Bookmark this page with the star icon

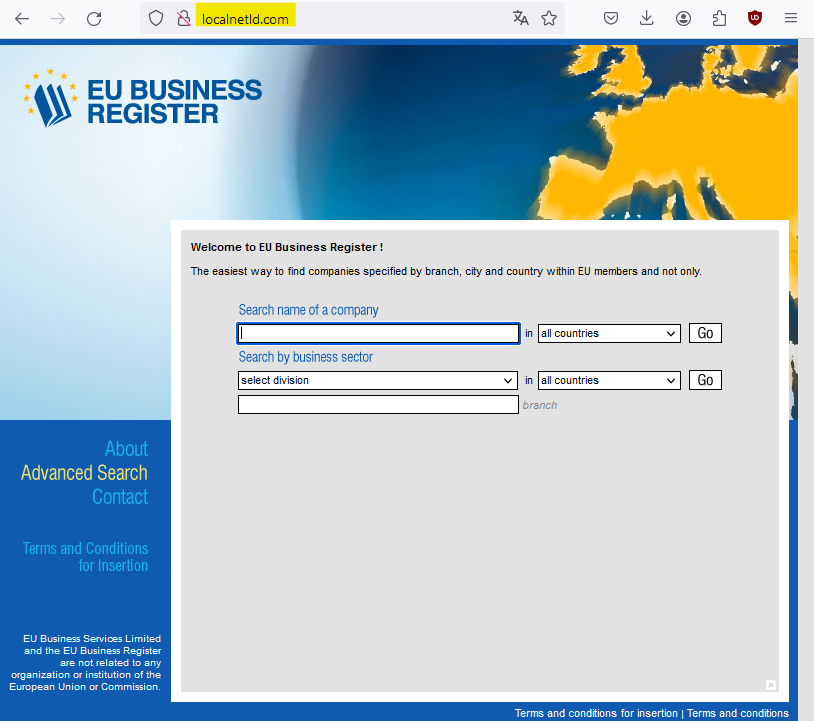(549, 18)
